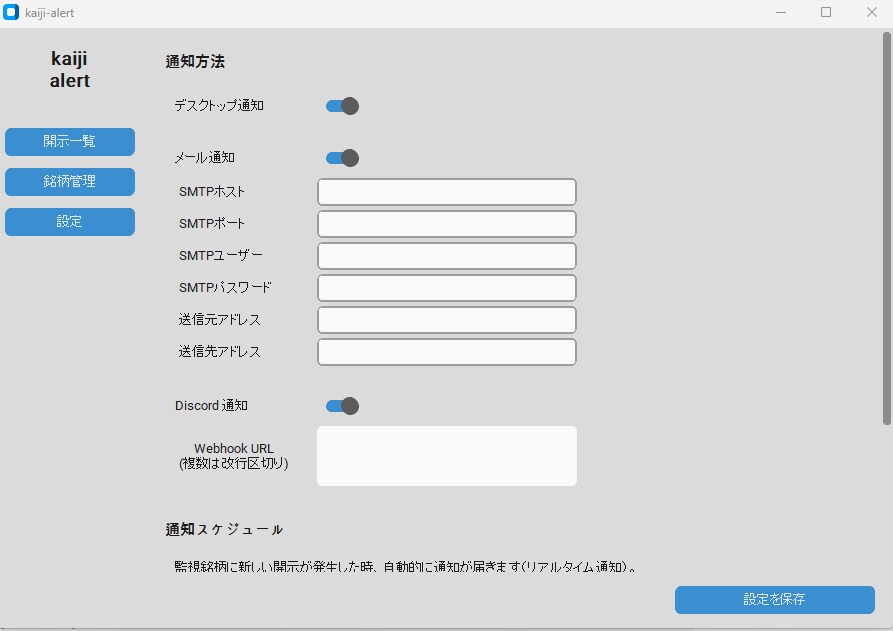The image size is (893, 631).
Task: Click the 送信先アドレス label
Action: click(220, 351)
